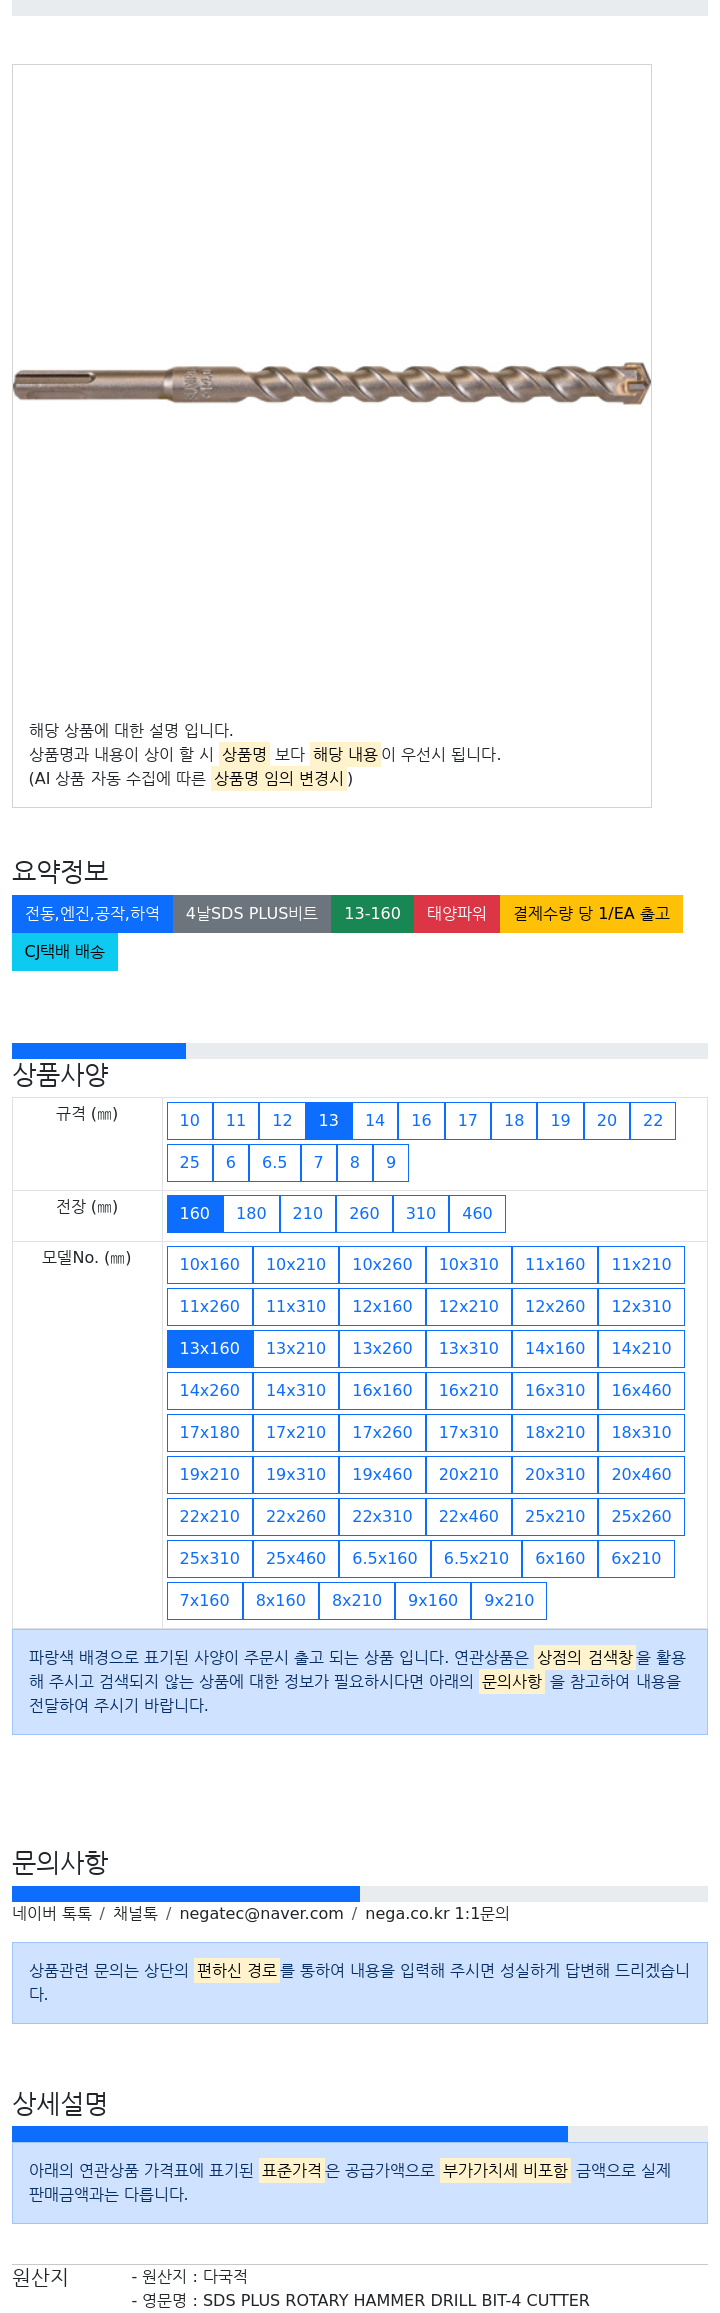Select model 22x310

pyautogui.click(x=382, y=1516)
